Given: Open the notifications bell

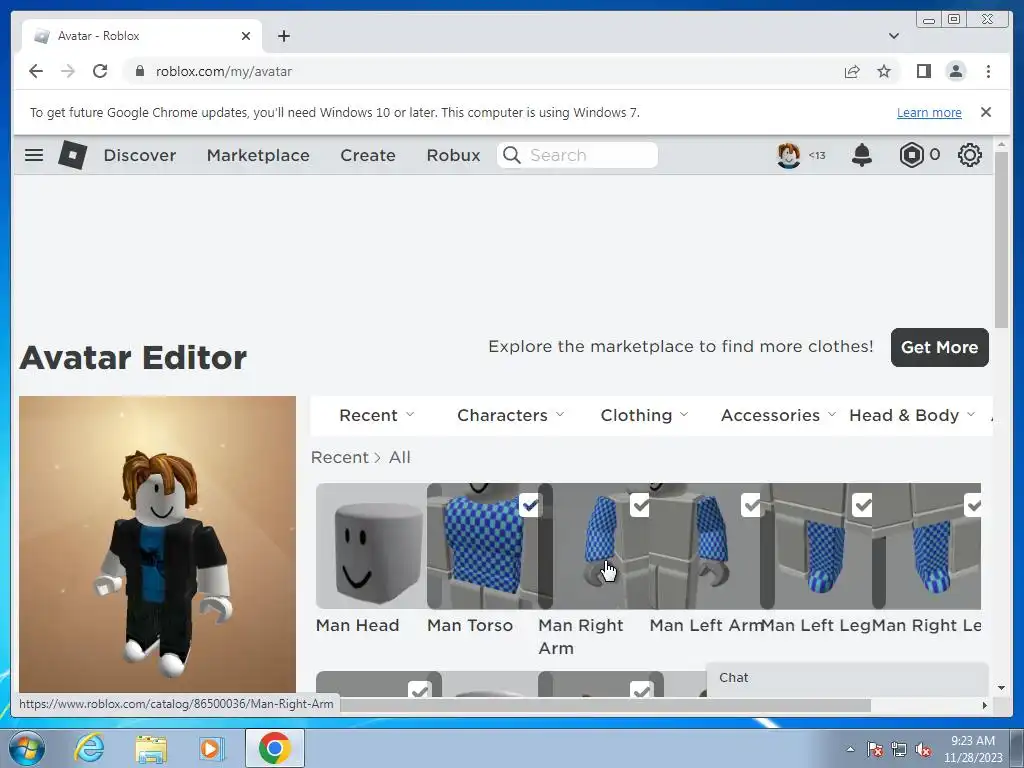Looking at the screenshot, I should point(862,155).
